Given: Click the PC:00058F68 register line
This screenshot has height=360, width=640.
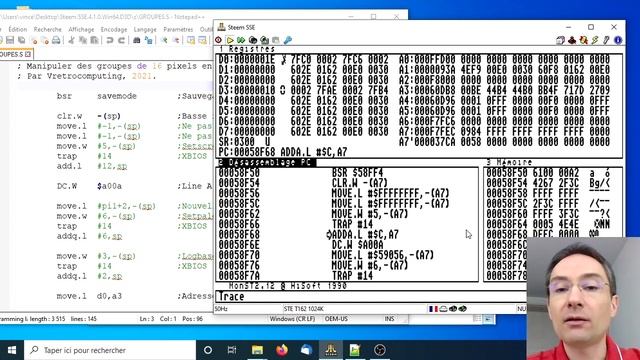Looking at the screenshot, I should click(x=282, y=152).
